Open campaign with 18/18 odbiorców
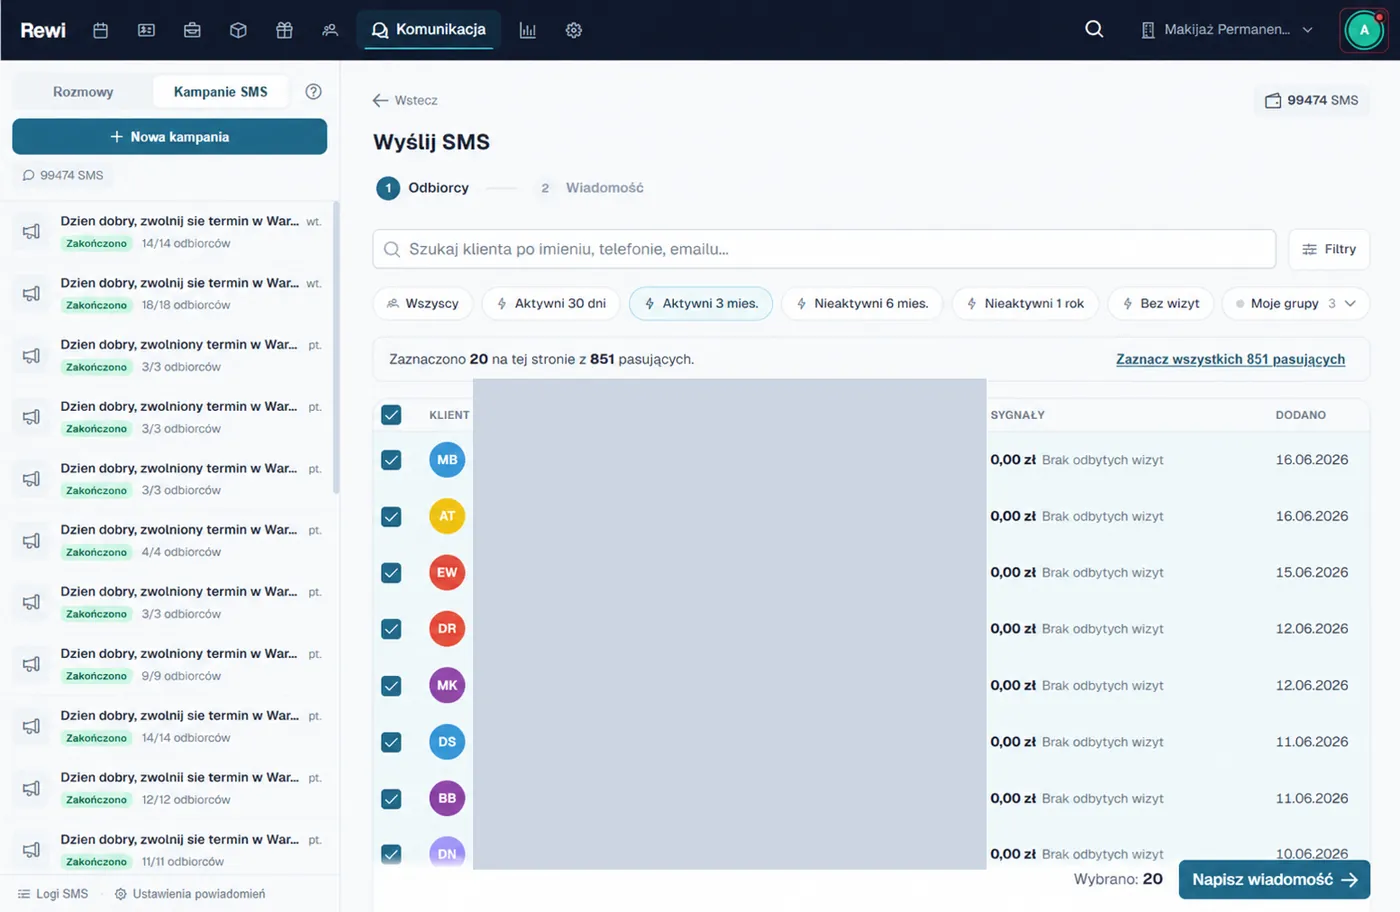This screenshot has width=1400, height=912. 170,293
